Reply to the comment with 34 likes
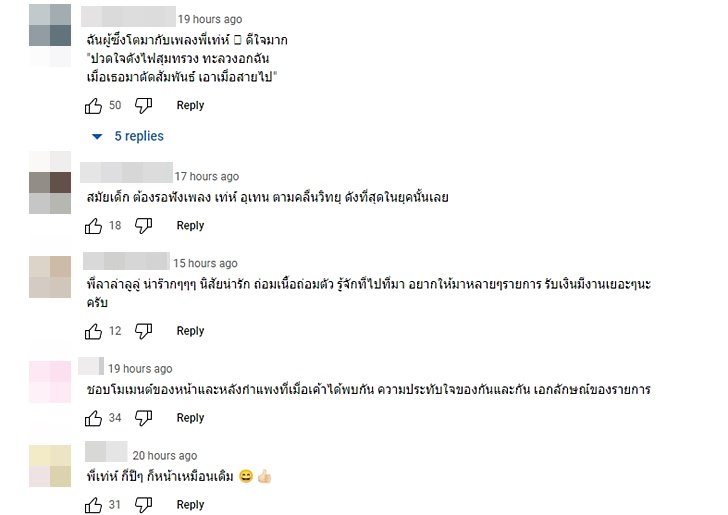 pos(190,418)
